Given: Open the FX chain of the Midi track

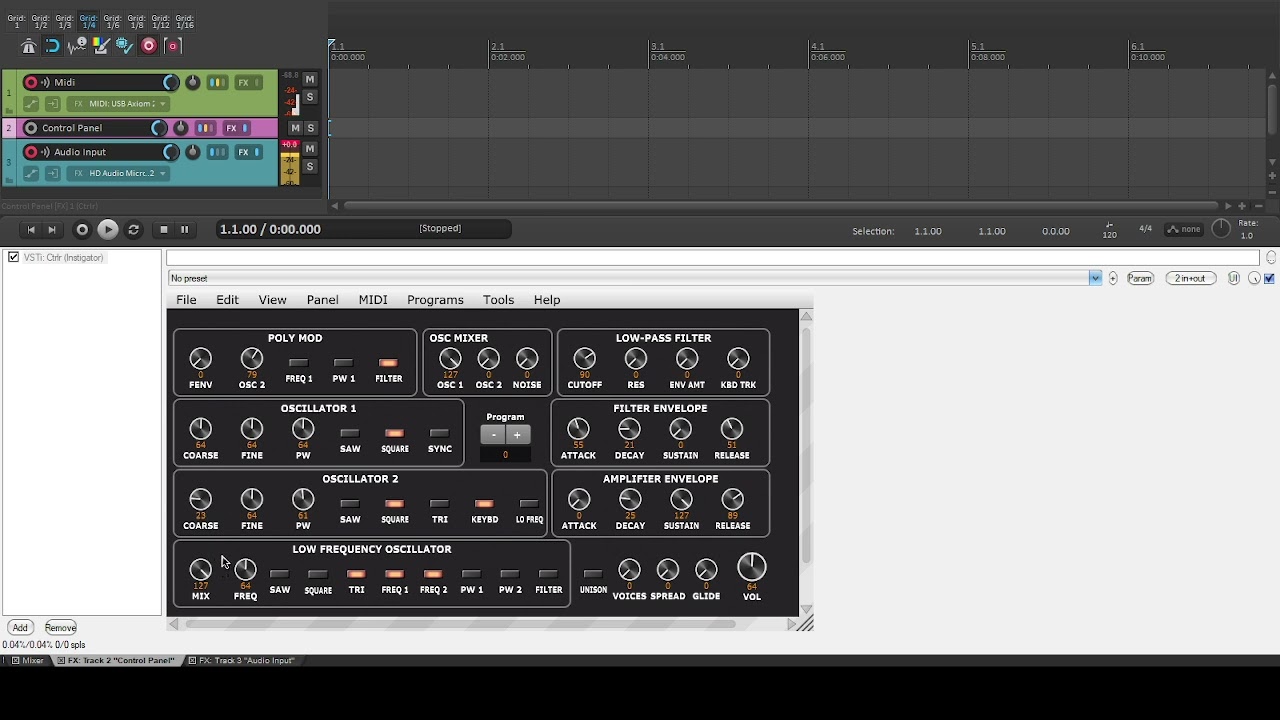Looking at the screenshot, I should [243, 83].
